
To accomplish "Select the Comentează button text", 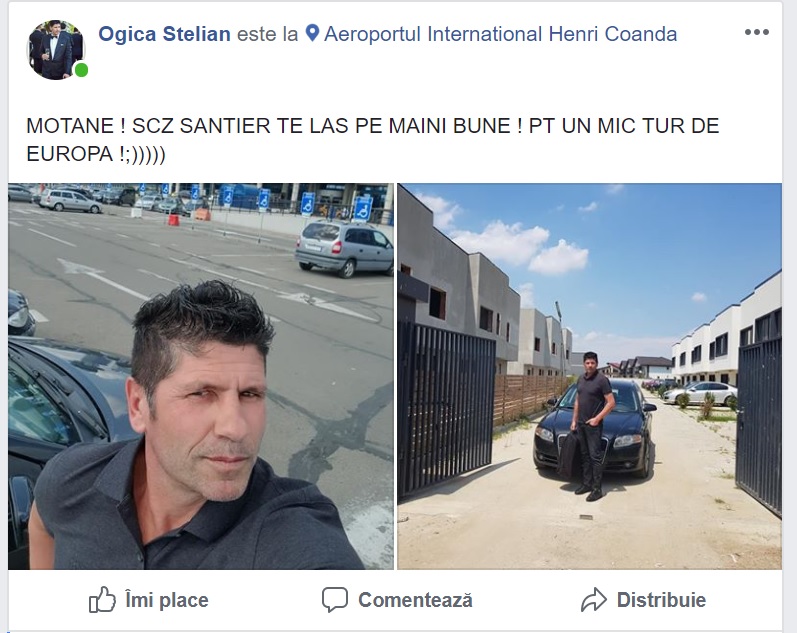I will tap(415, 600).
